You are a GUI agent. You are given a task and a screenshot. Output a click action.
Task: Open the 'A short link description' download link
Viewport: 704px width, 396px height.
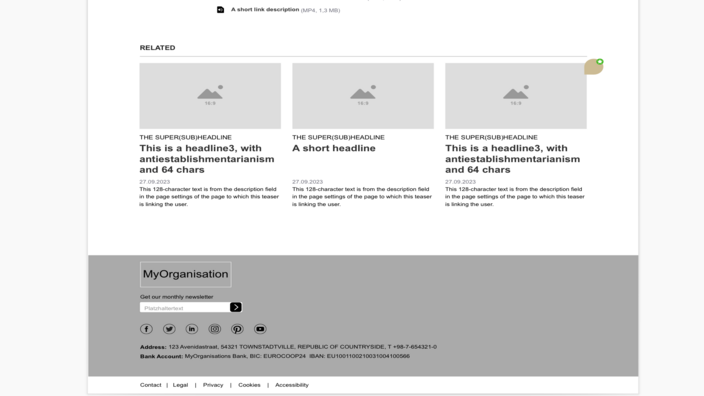tap(265, 9)
